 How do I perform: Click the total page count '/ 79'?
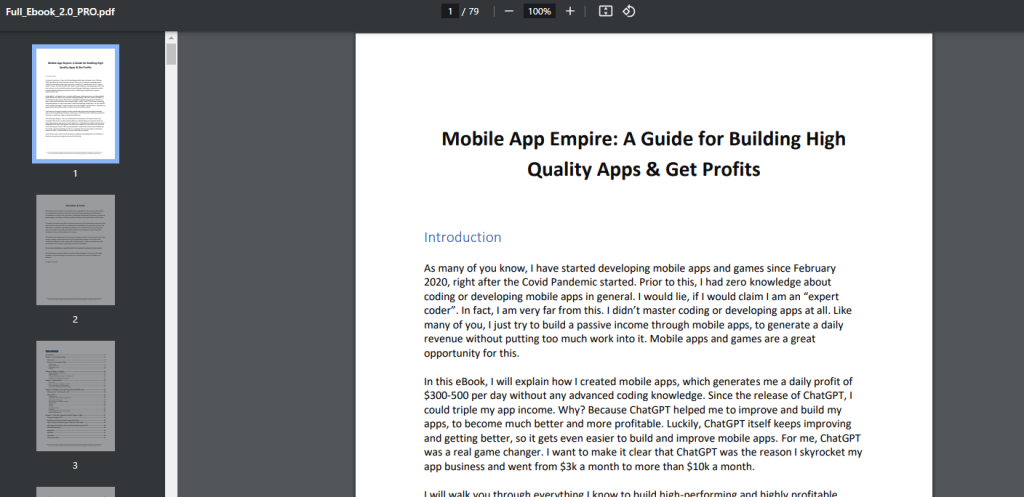tap(471, 11)
